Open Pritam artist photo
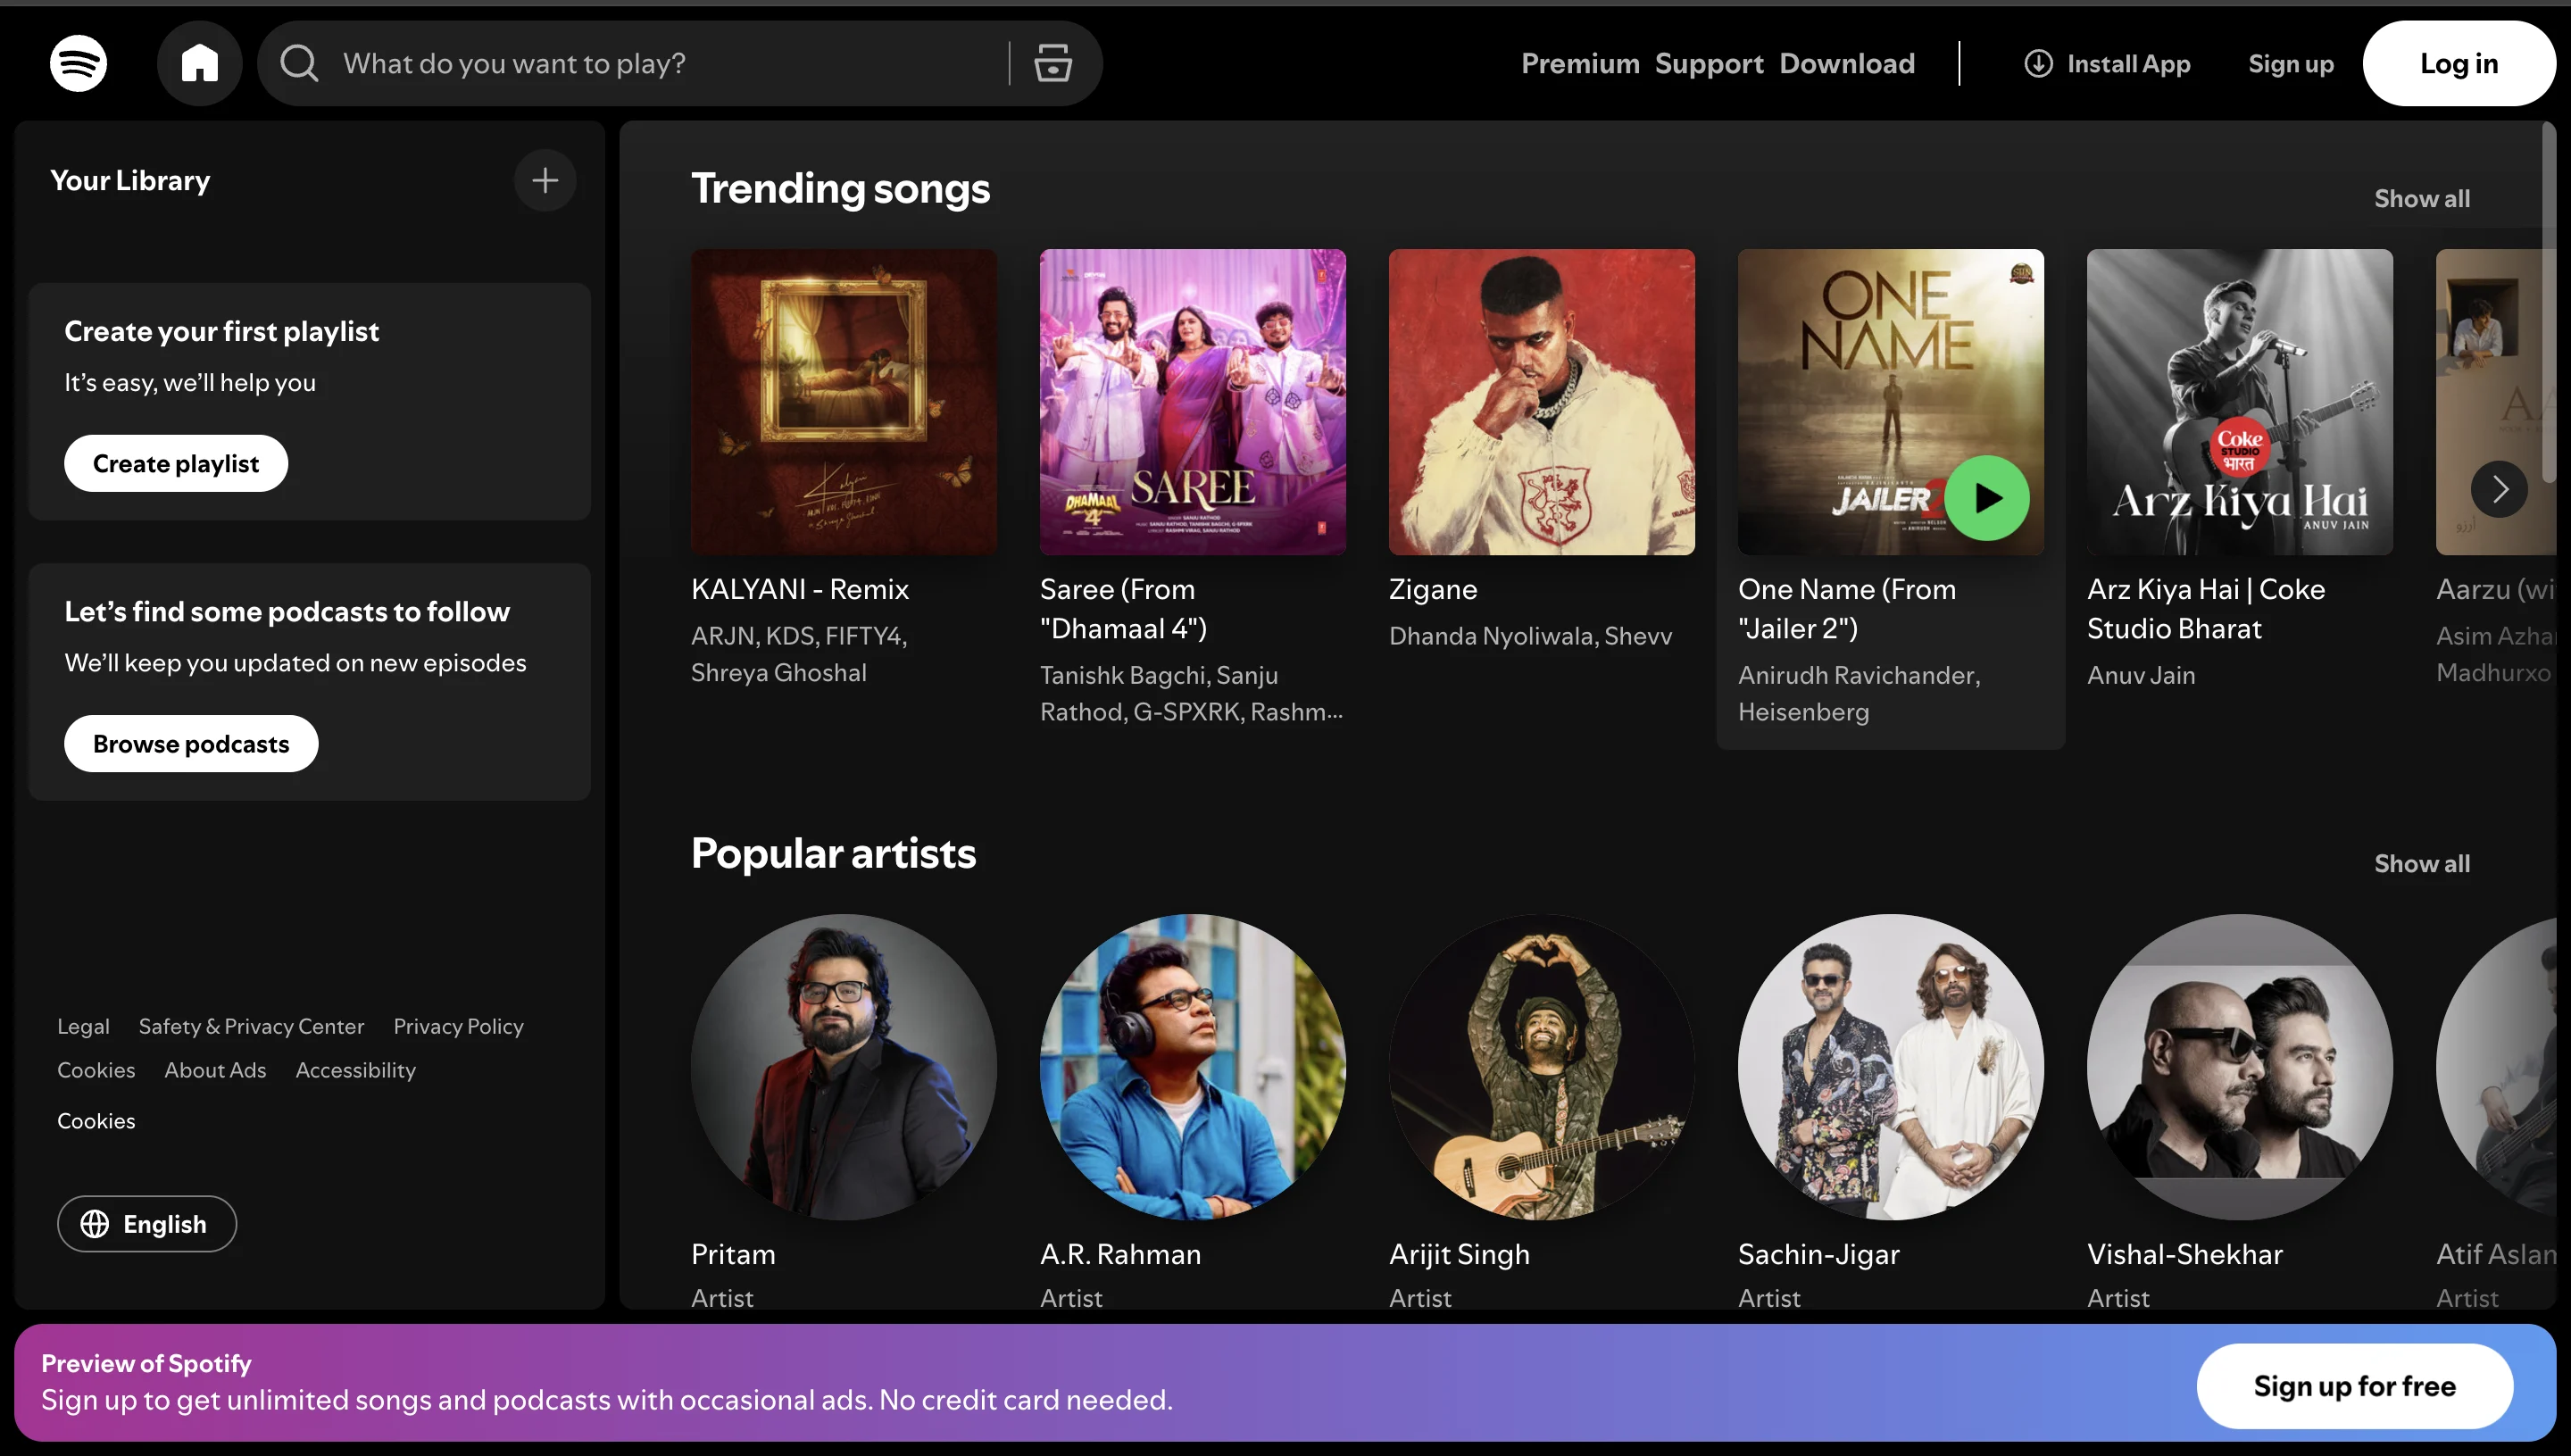2571x1456 pixels. point(843,1066)
